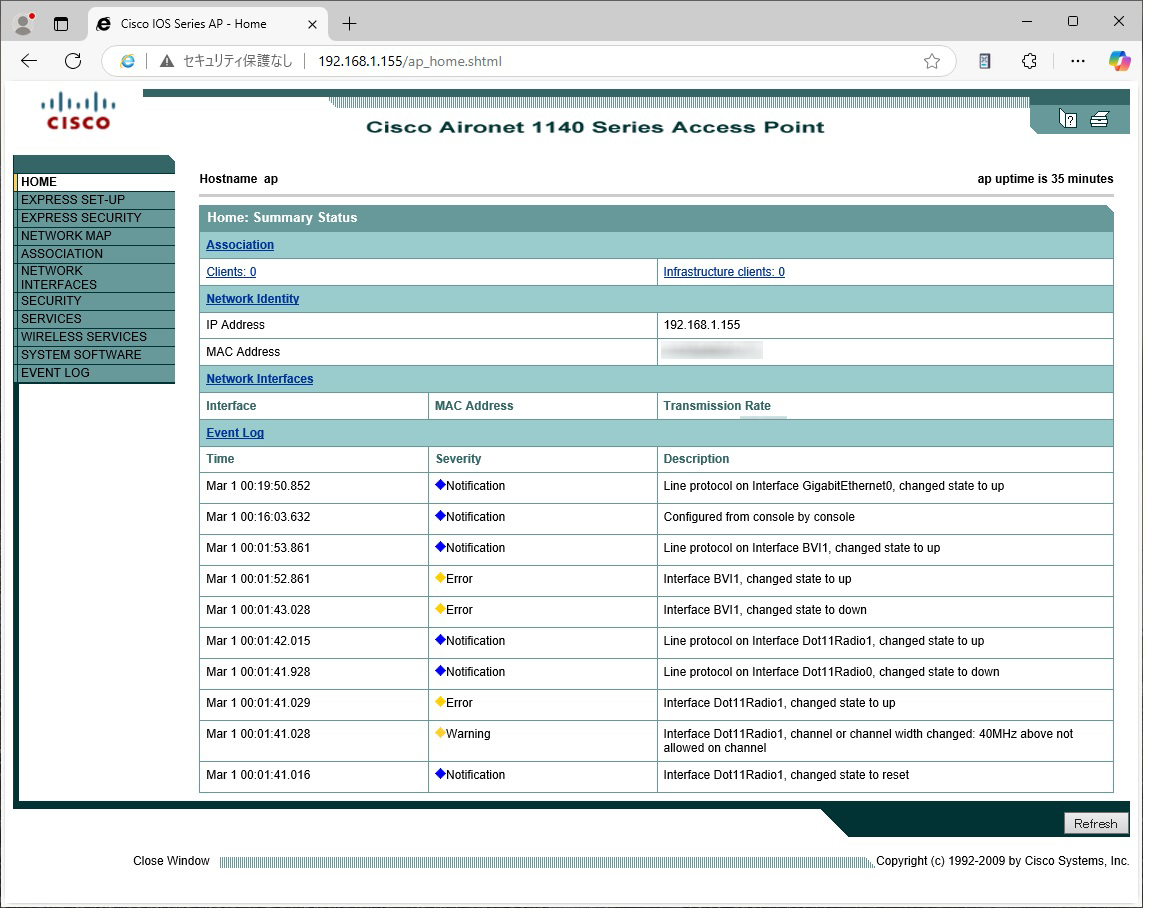Click the printer icon in page header
The height and width of the screenshot is (908, 1152).
[x=1099, y=120]
